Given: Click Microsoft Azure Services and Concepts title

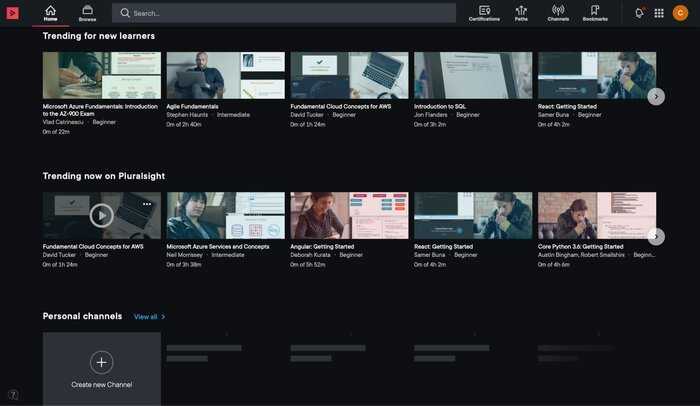Looking at the screenshot, I should (218, 247).
